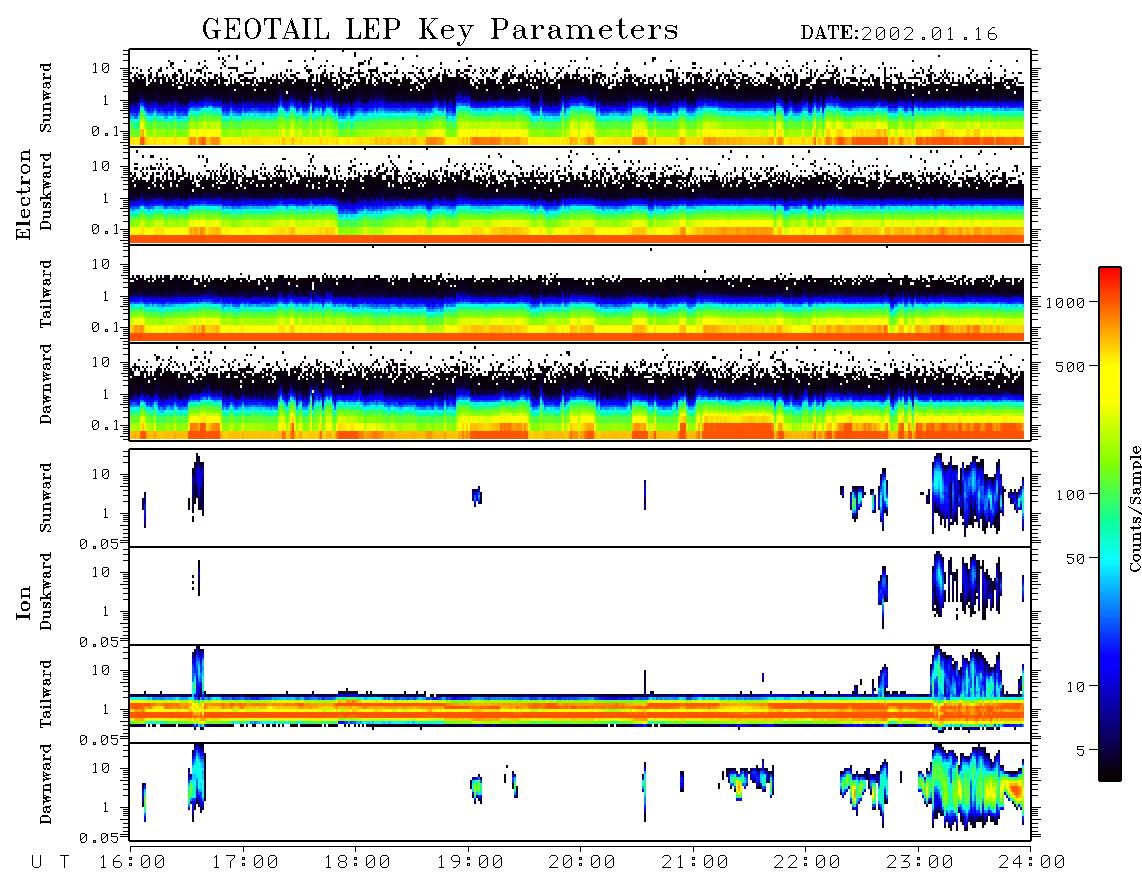Click the 18:00 time tick label
The height and width of the screenshot is (880, 1142).
(357, 863)
